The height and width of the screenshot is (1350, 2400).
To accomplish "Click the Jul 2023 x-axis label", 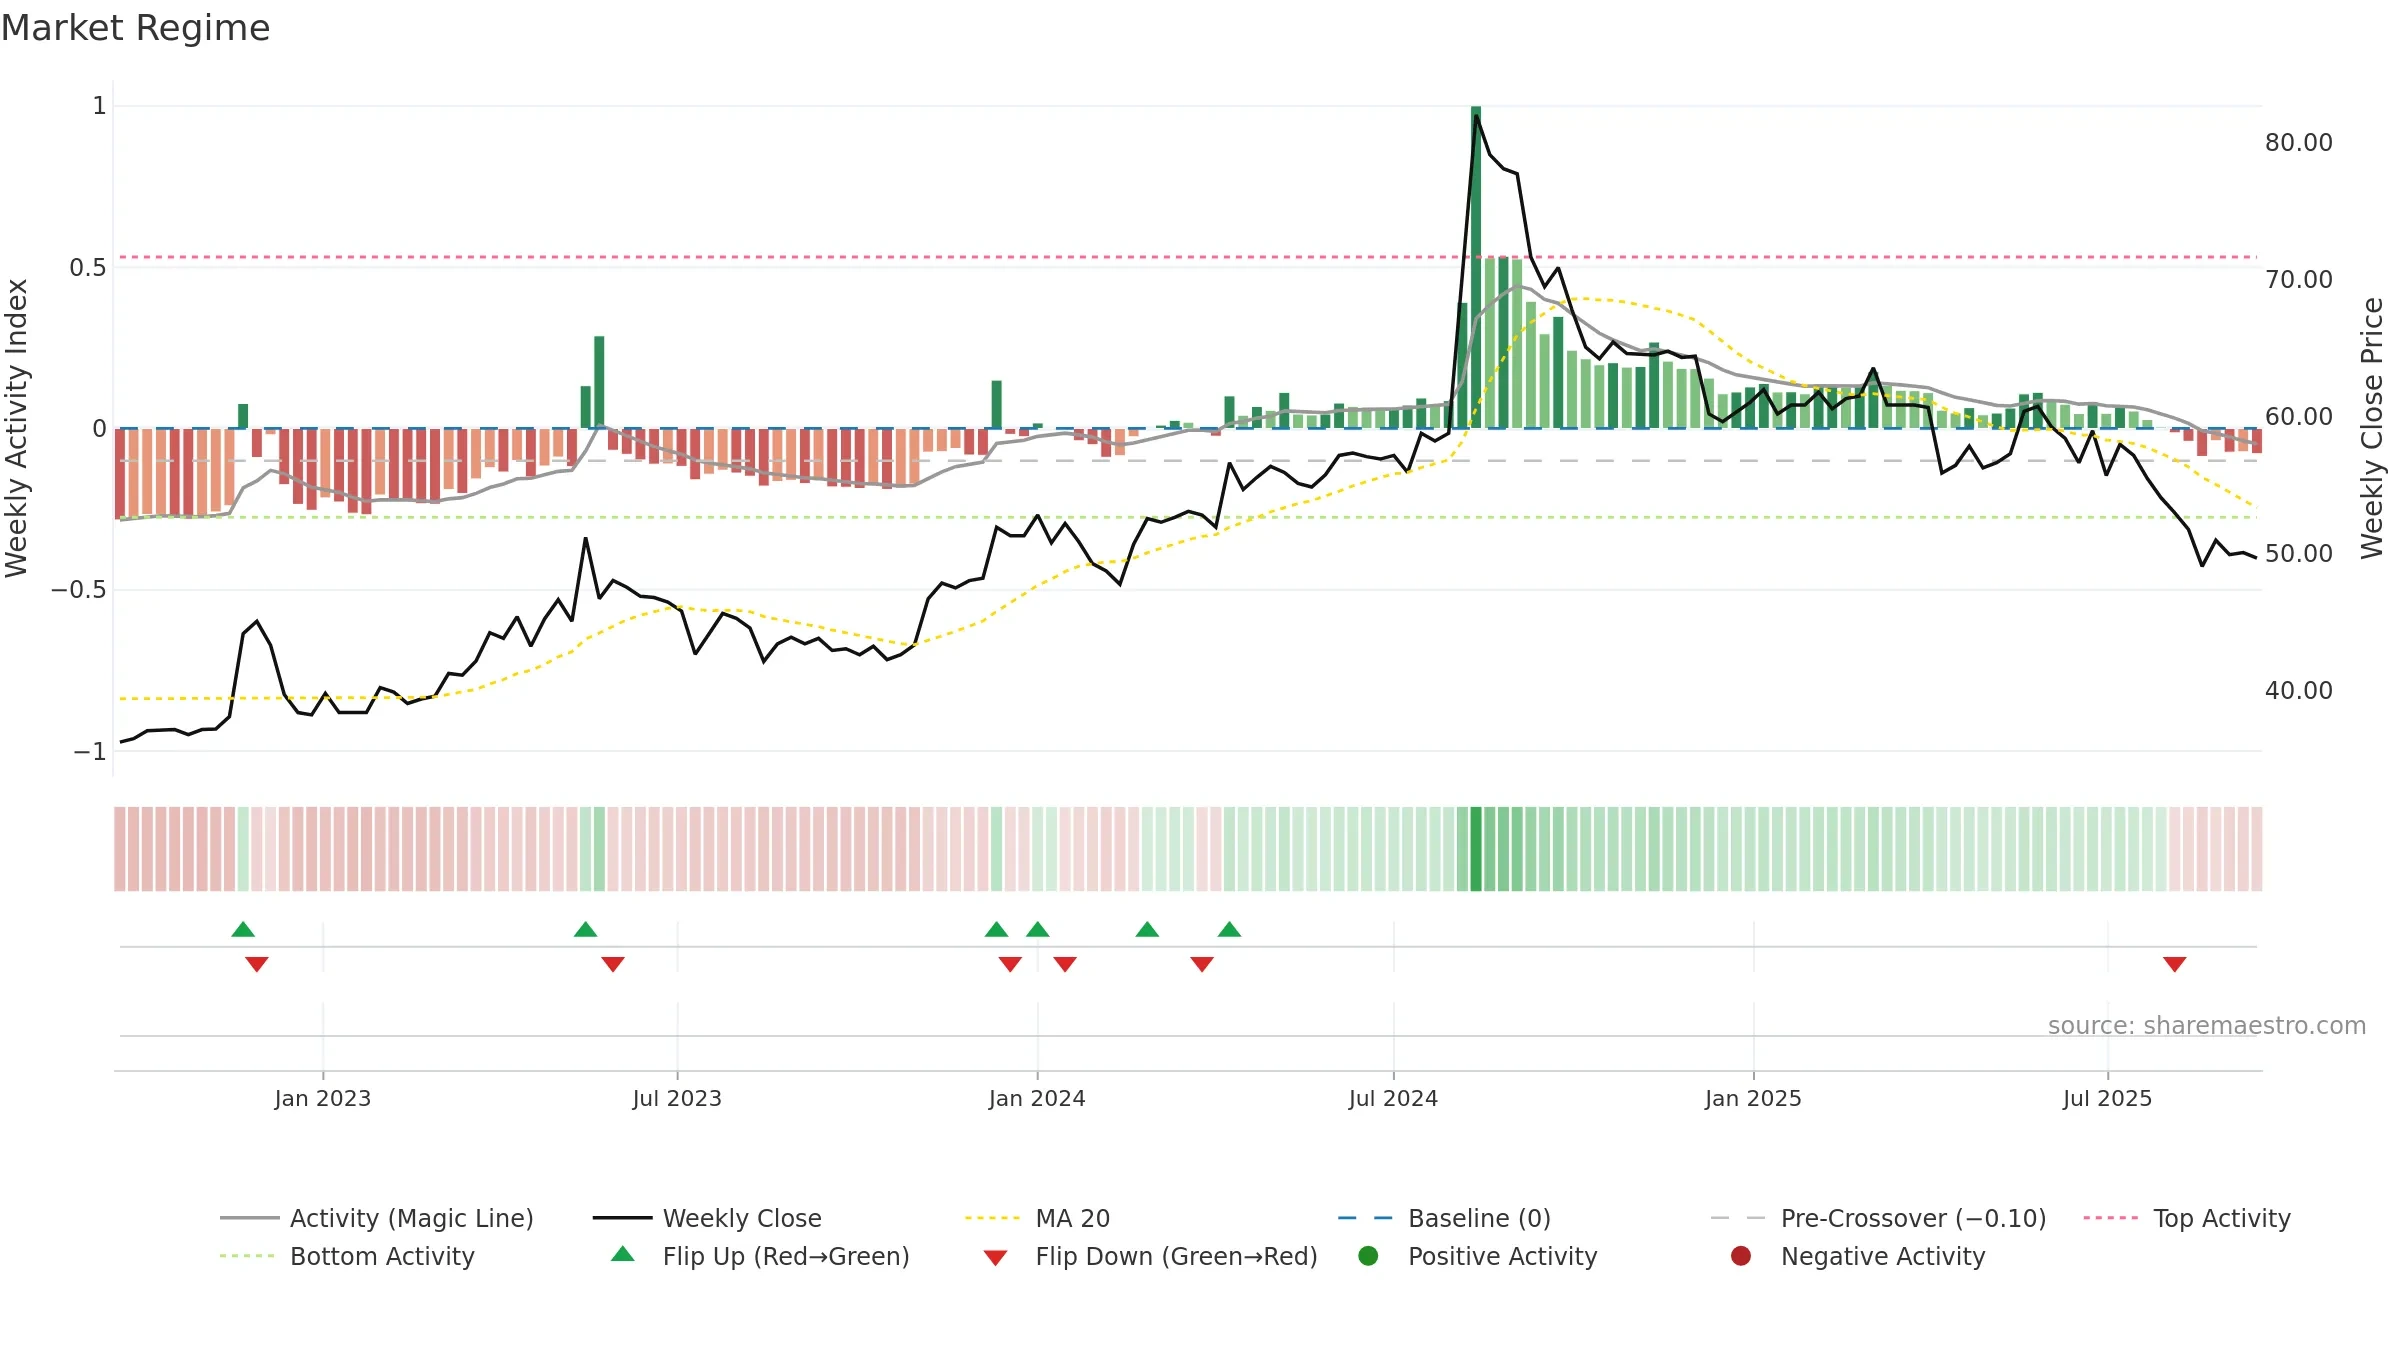I will pos(677,1098).
